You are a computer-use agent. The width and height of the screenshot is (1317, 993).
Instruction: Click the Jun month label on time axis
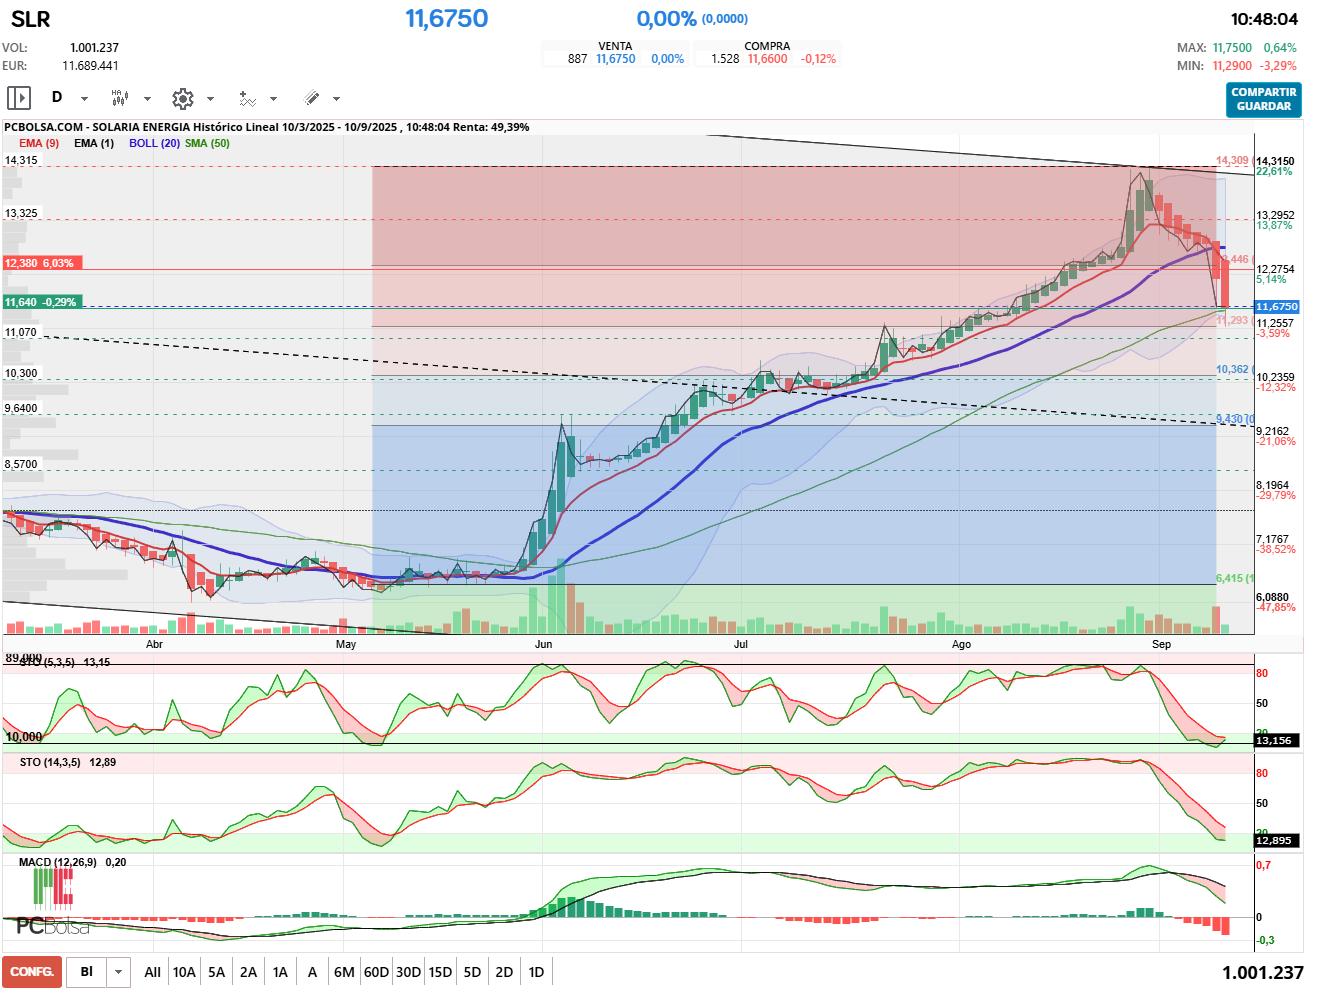pyautogui.click(x=543, y=644)
